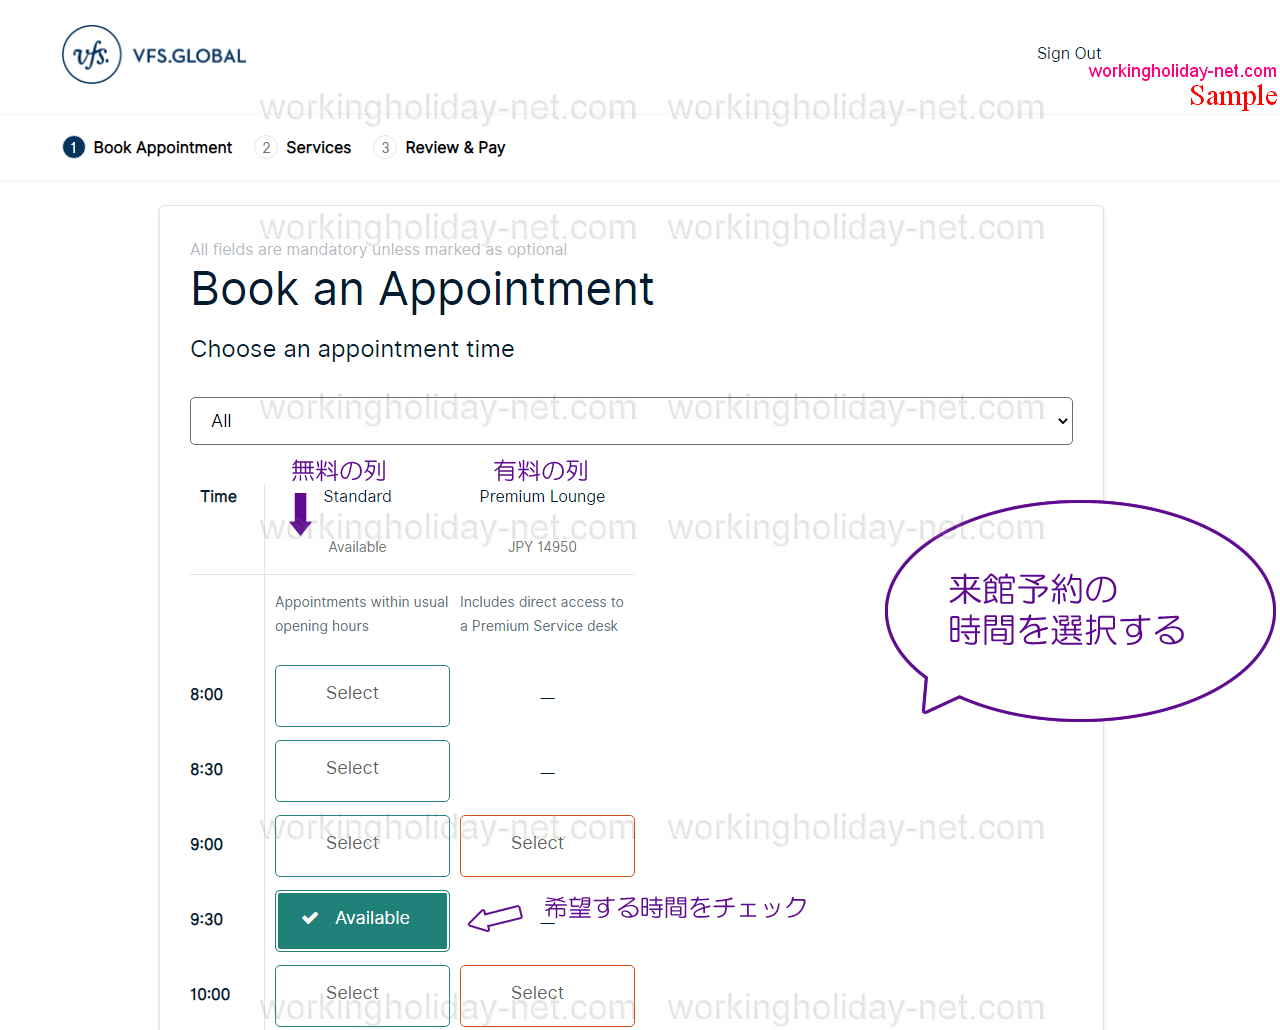Select Standard slot at 10:00
This screenshot has width=1280, height=1030.
tap(362, 996)
